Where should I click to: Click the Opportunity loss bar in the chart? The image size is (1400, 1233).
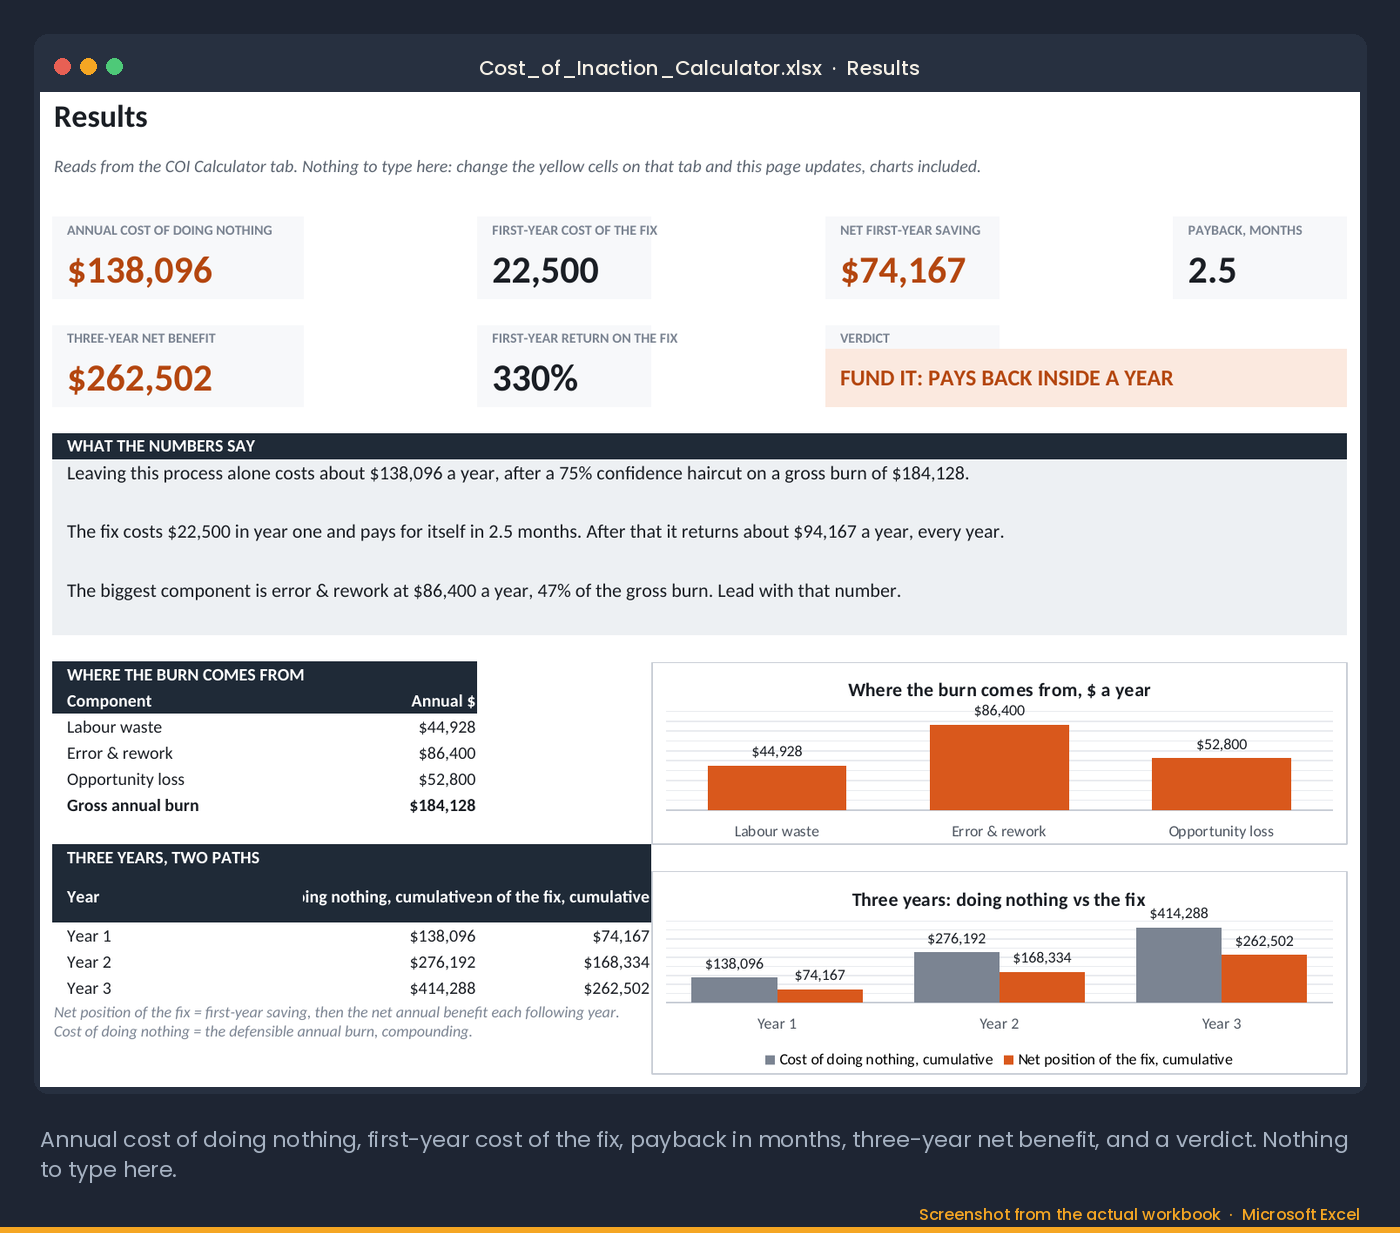(x=1221, y=784)
